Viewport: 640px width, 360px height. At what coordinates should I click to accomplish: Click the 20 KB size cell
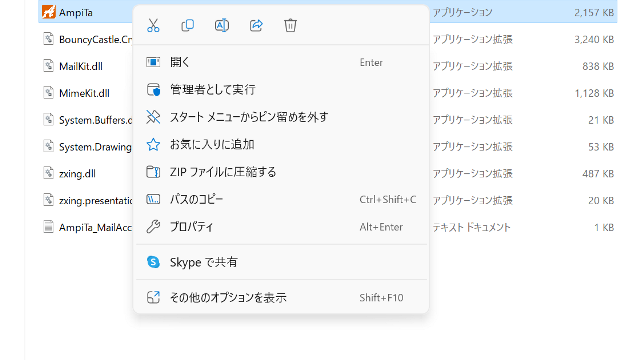pyautogui.click(x=601, y=200)
